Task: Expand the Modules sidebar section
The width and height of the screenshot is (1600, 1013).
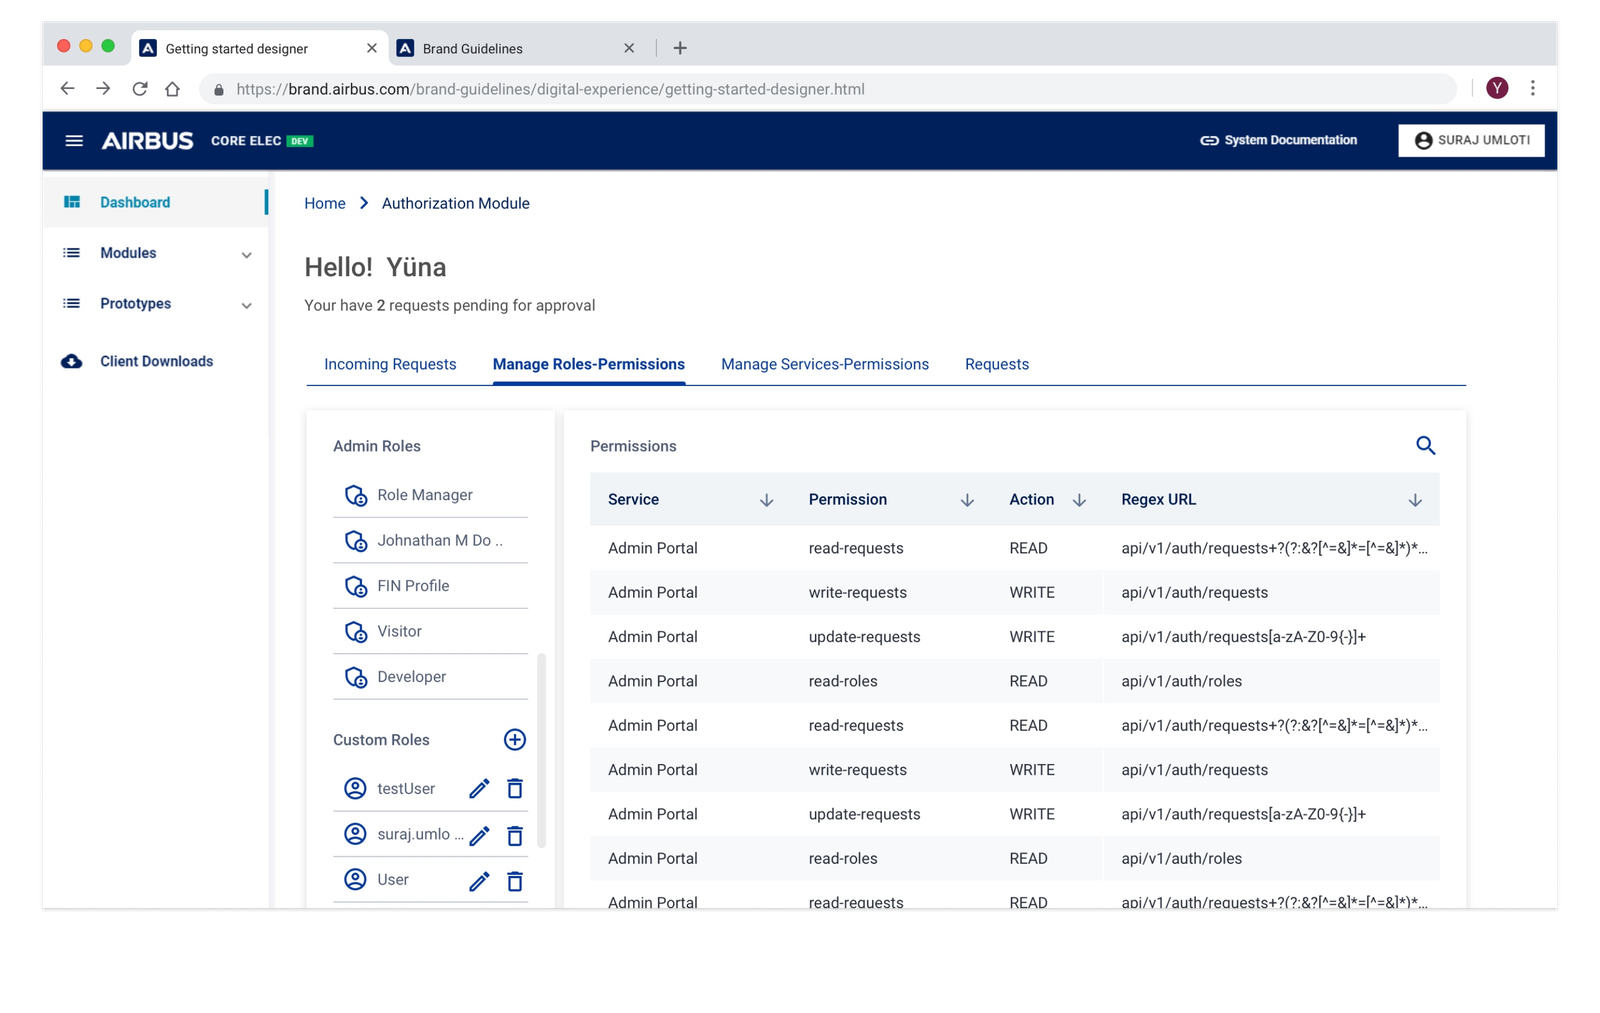Action: click(x=246, y=255)
